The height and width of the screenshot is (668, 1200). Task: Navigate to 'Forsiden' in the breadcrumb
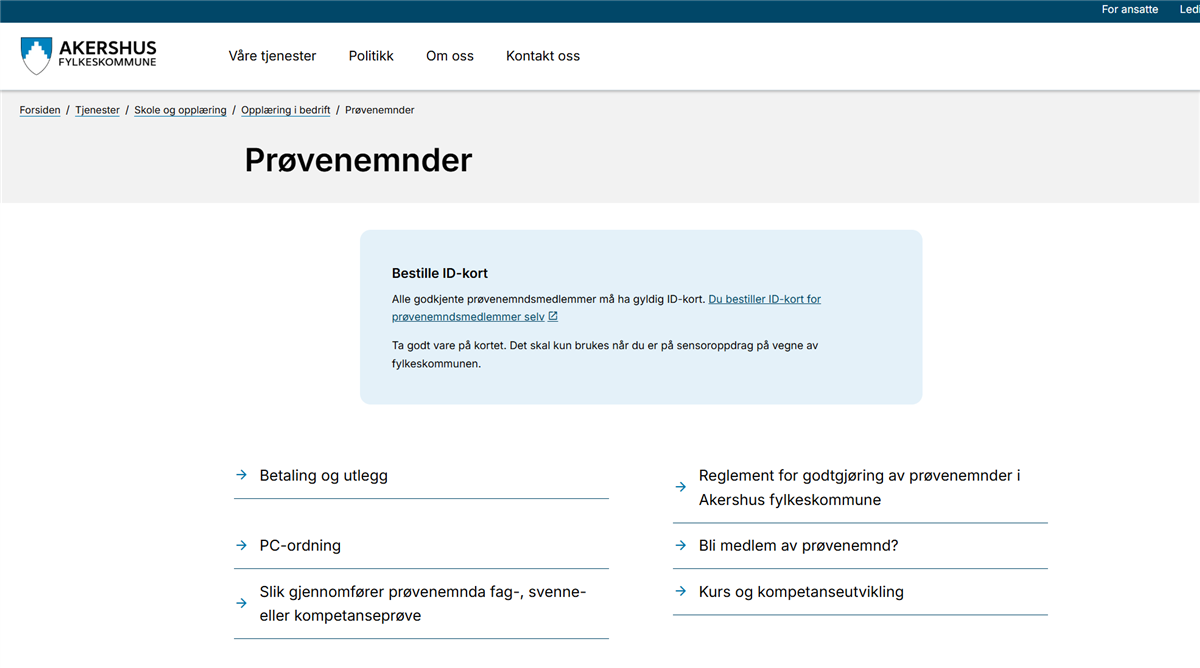point(40,110)
